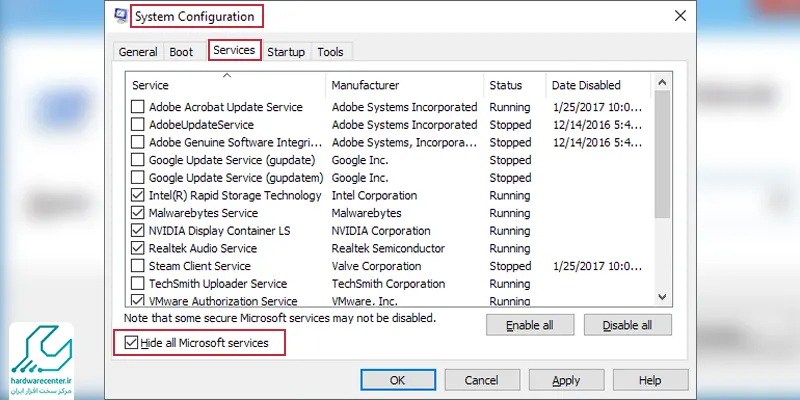Click Stopped status of Steam Client Service
800x400 pixels.
510,266
